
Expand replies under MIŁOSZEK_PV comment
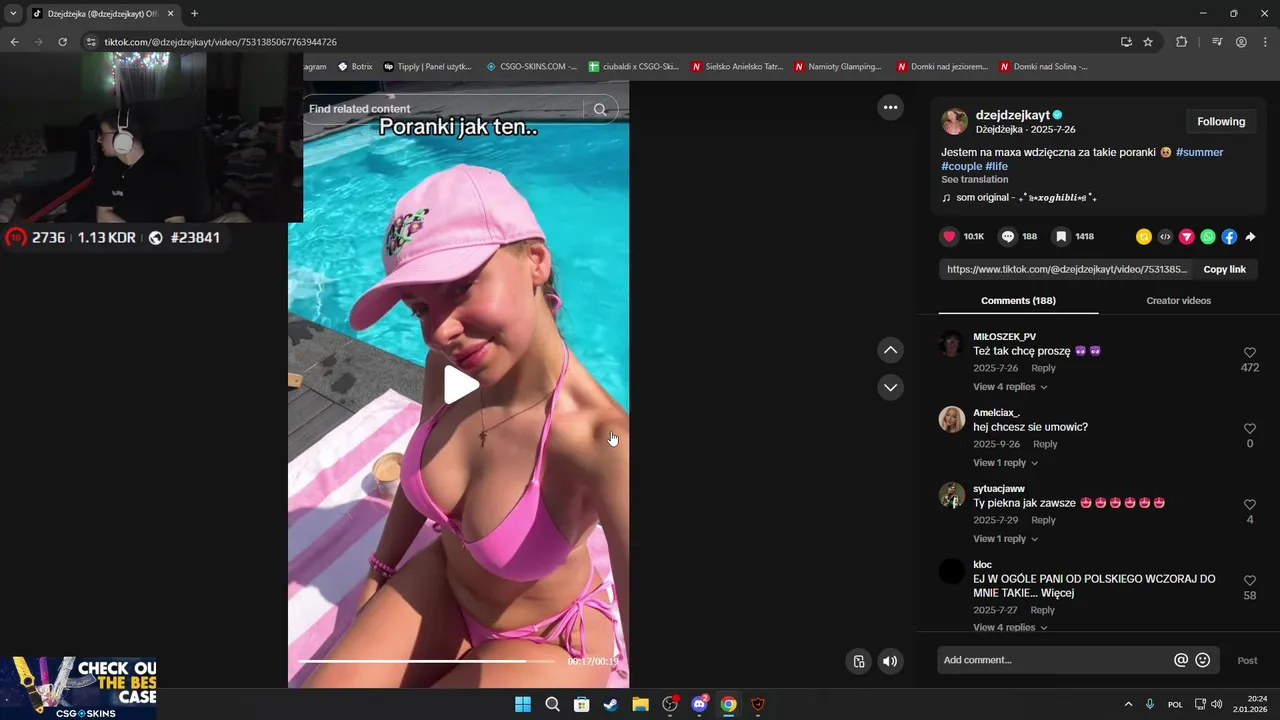(x=1010, y=387)
